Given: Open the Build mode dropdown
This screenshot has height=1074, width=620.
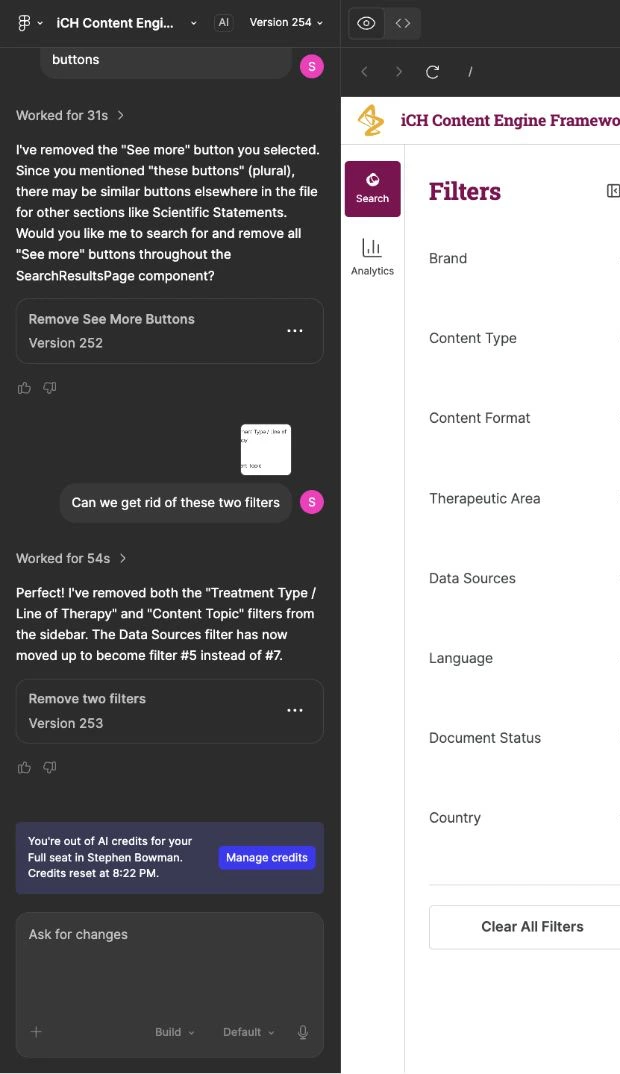Looking at the screenshot, I should coord(175,1032).
